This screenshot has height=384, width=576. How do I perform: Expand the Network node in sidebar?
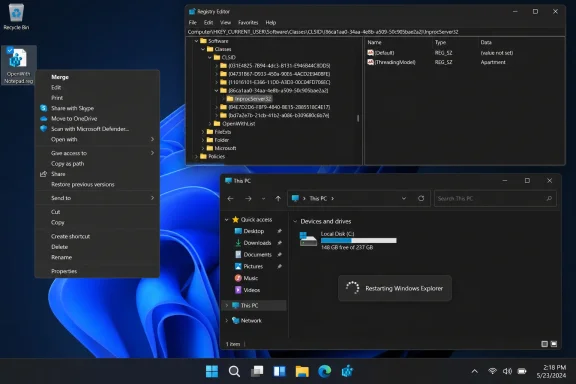(x=227, y=321)
